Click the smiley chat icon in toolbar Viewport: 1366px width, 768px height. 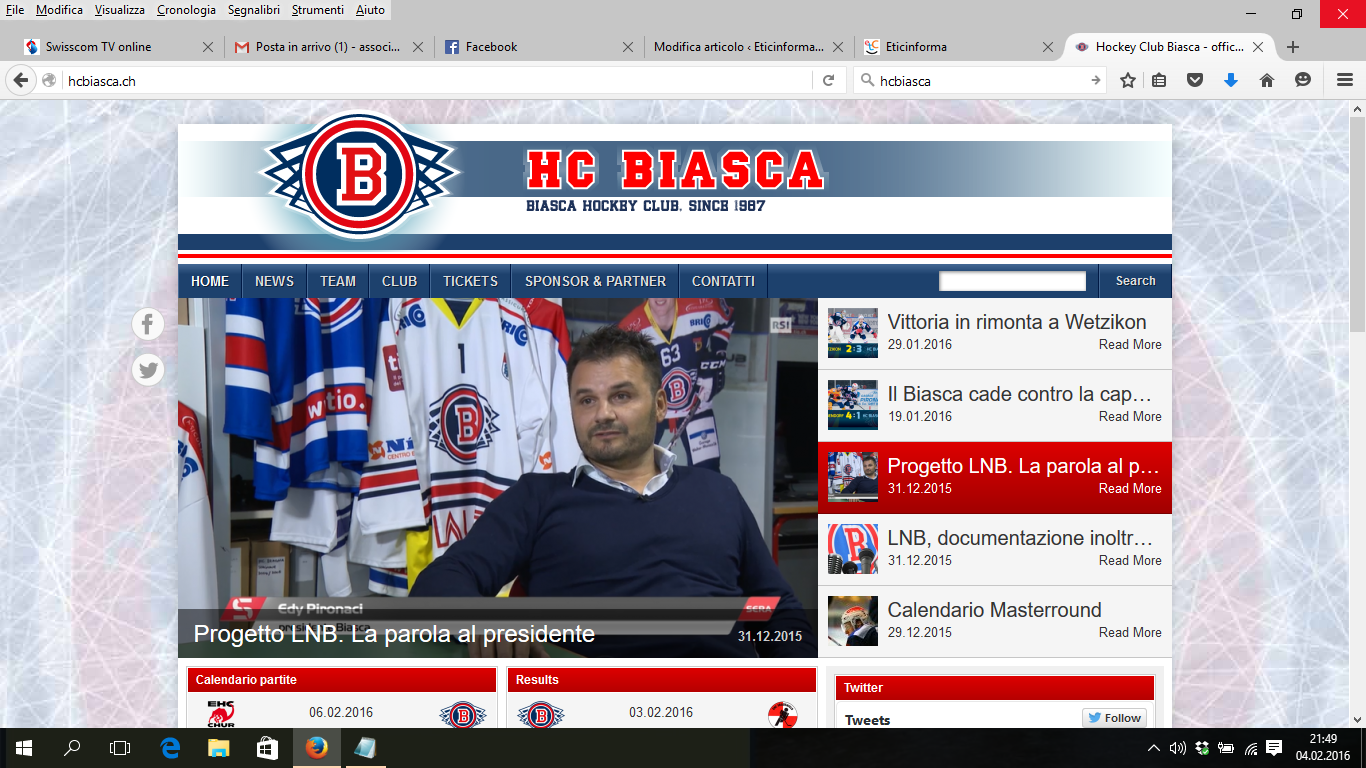[x=1303, y=81]
